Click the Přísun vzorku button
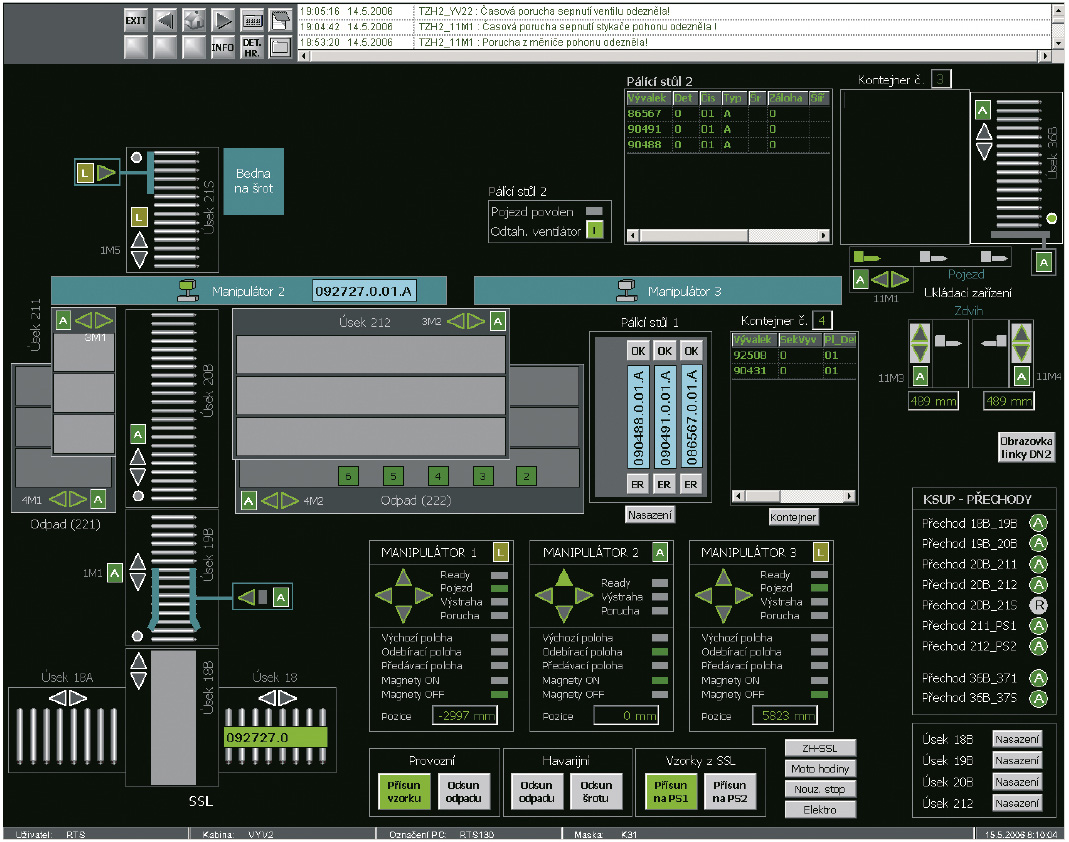The width and height of the screenshot is (1069, 842). pyautogui.click(x=405, y=791)
